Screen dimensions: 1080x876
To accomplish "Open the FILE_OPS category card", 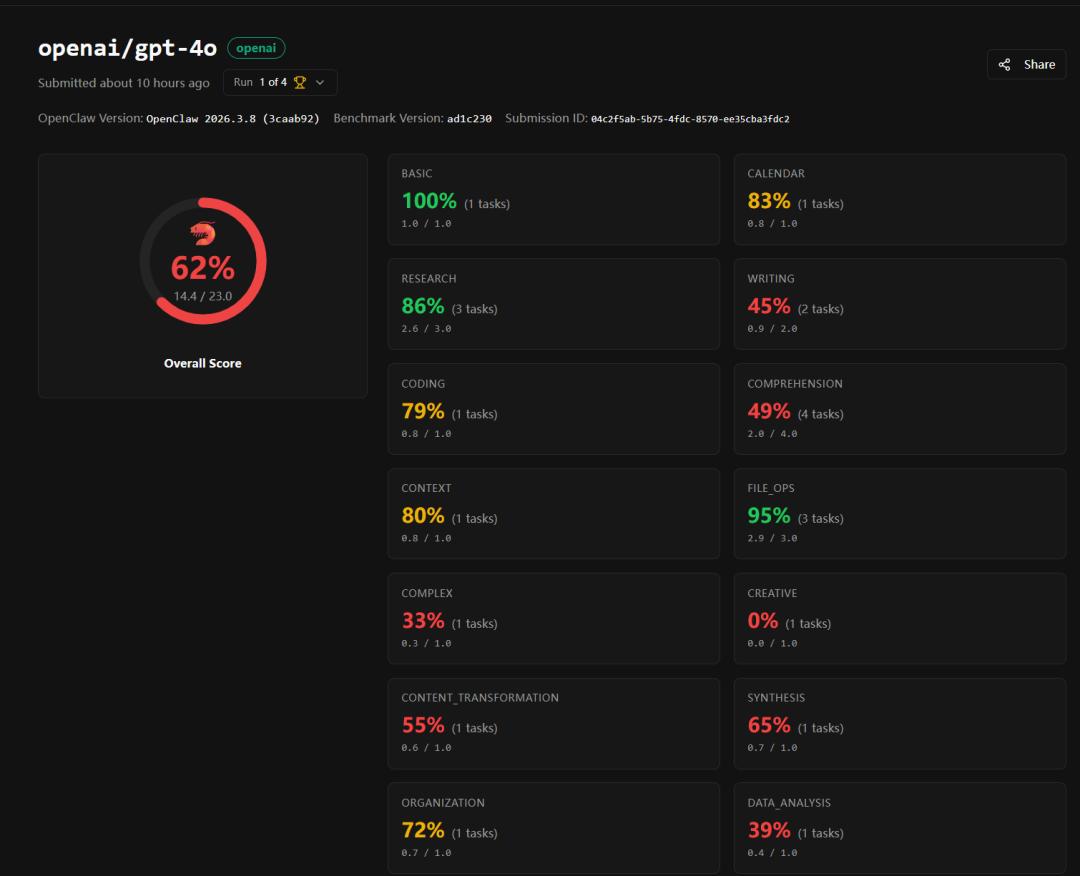I will (x=899, y=514).
